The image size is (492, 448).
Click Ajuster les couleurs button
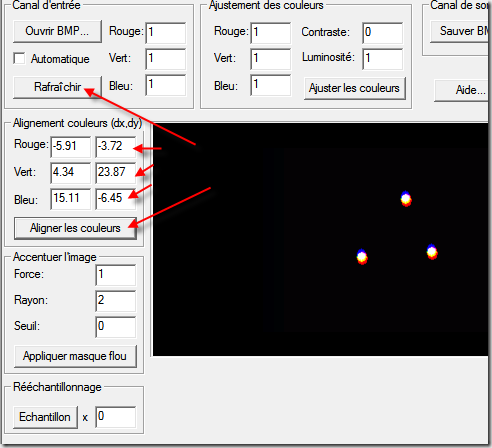coord(355,88)
